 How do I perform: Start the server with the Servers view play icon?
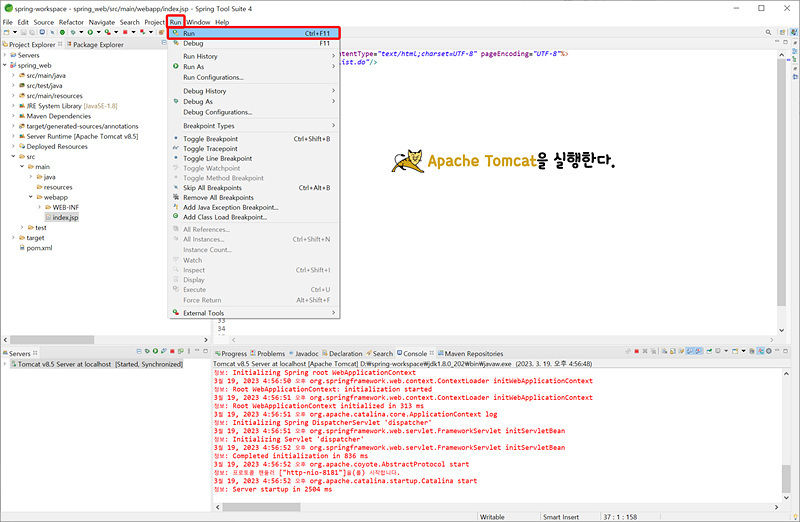pos(156,351)
